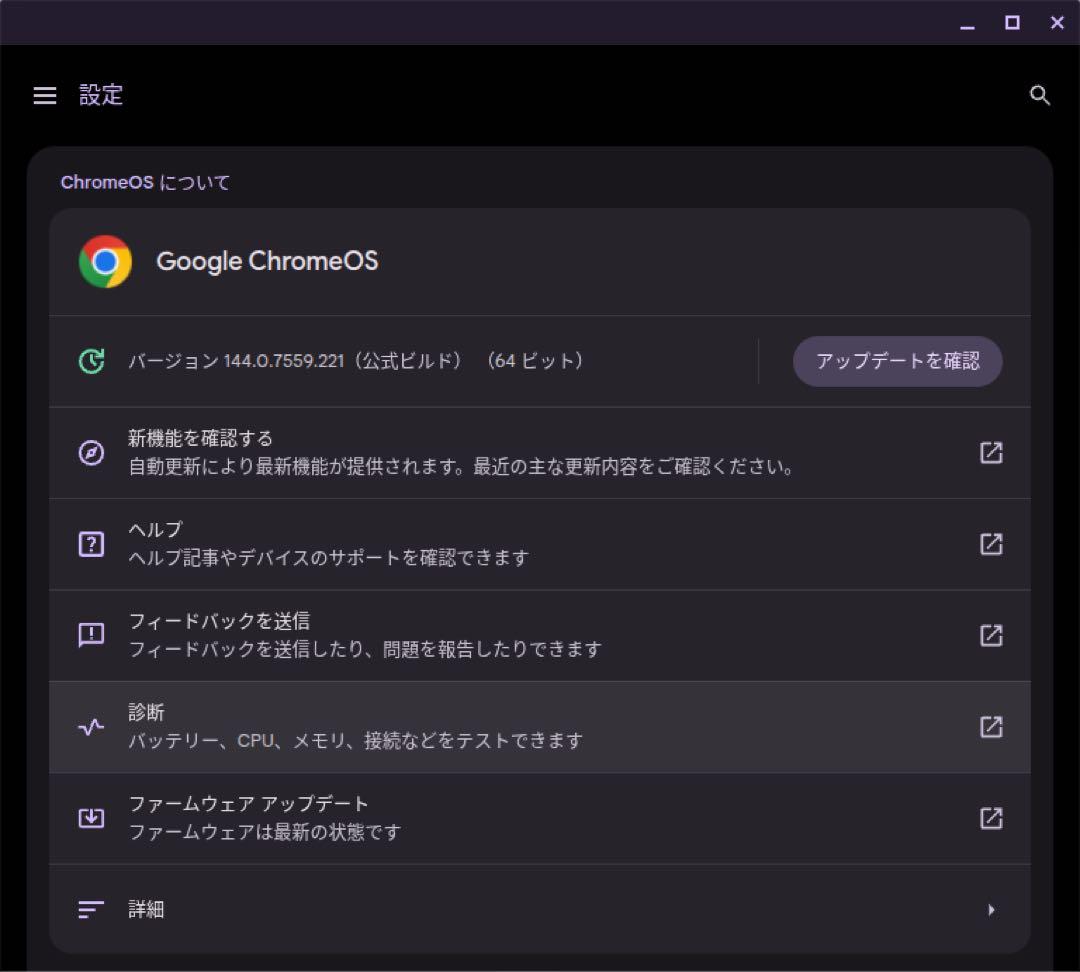Open the ヘルプ external link
Image resolution: width=1080 pixels, height=972 pixels.
991,544
